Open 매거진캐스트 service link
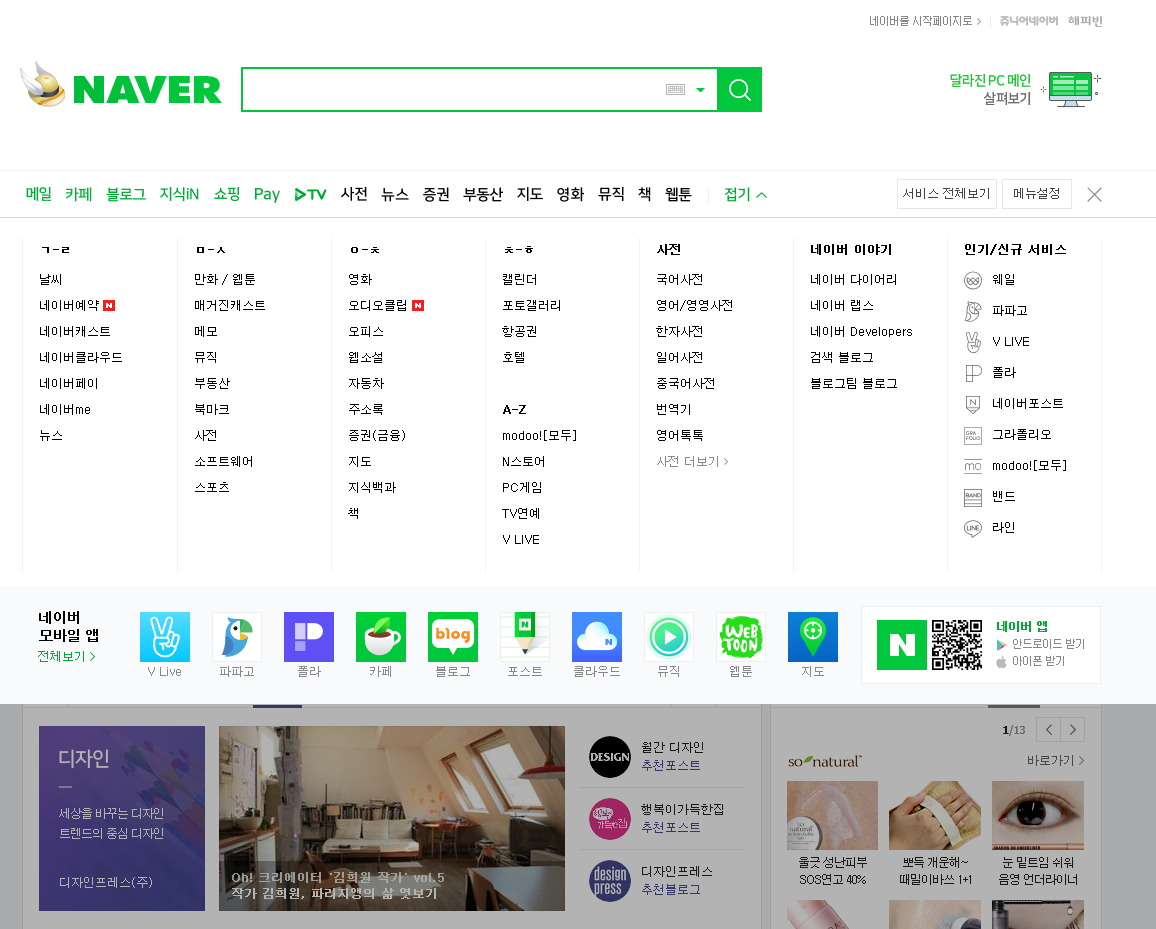Viewport: 1156px width, 929px height. tap(229, 305)
